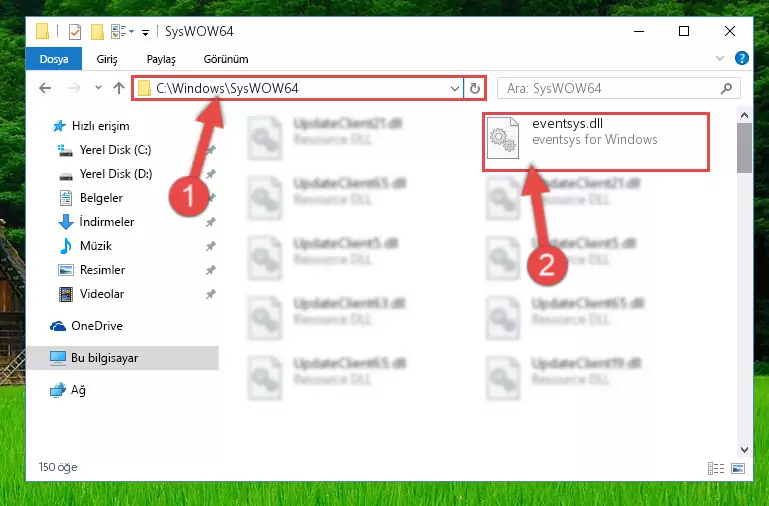Image resolution: width=769 pixels, height=506 pixels.
Task: Minimize the SysWOW64 window
Action: click(639, 31)
